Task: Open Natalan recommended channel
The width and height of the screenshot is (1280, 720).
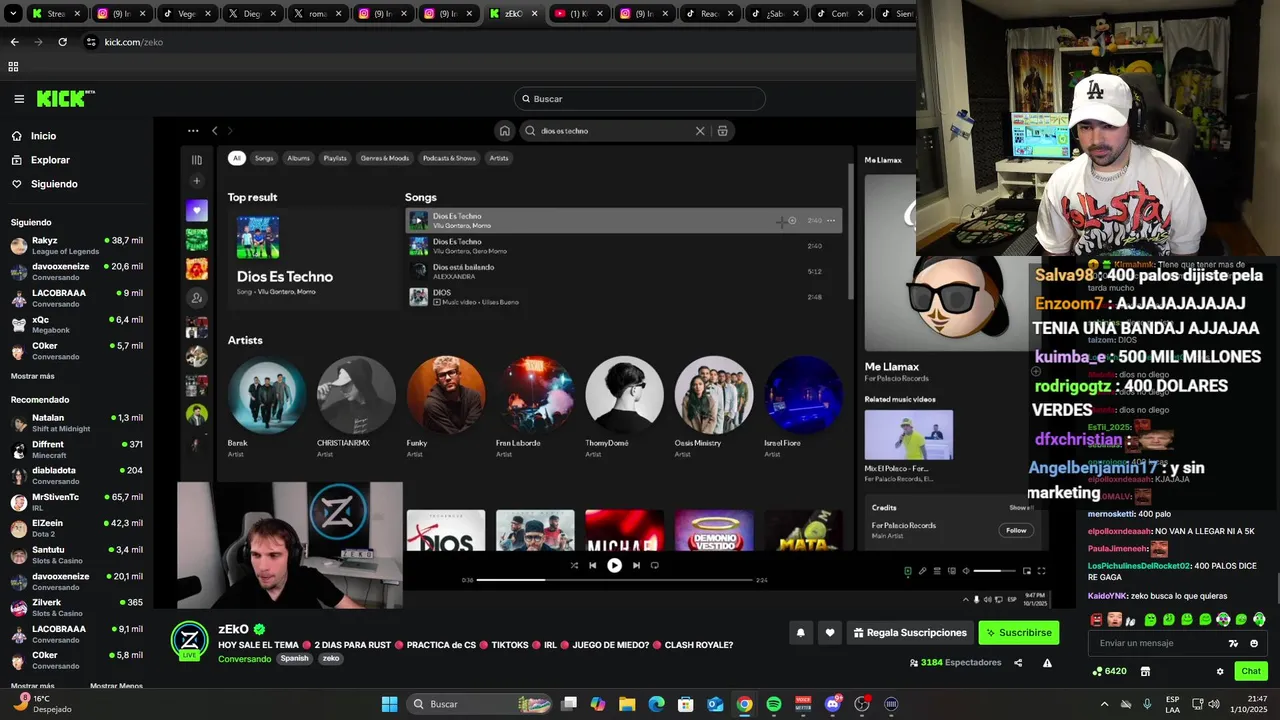Action: tap(77, 423)
